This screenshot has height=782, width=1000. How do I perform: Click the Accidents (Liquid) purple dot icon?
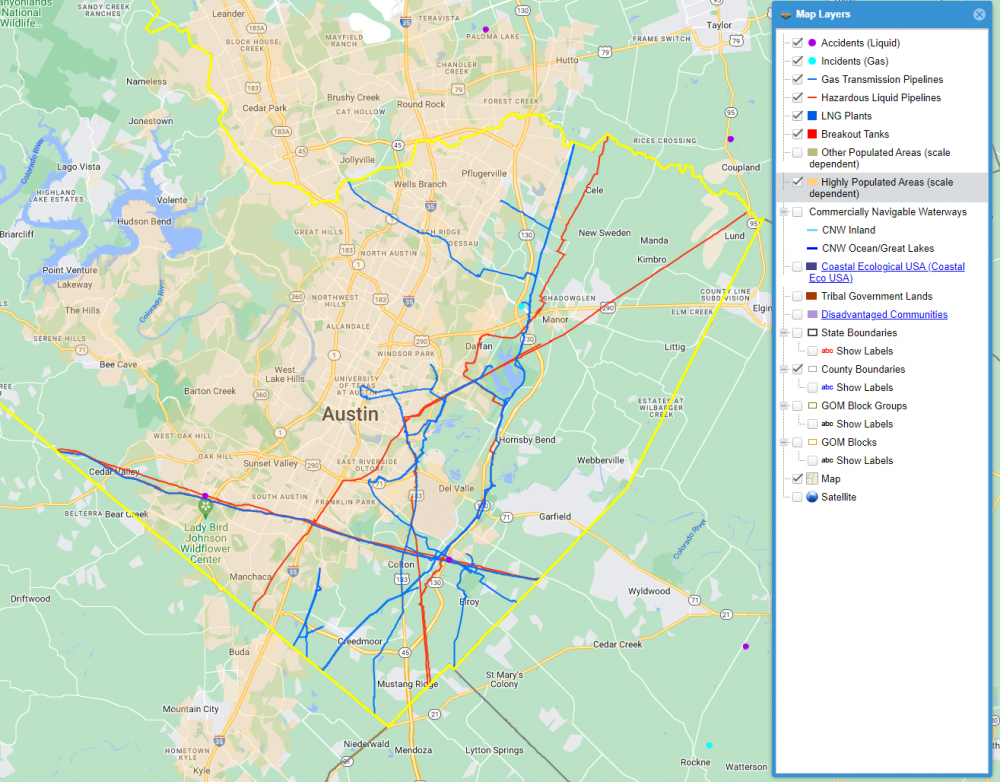coord(812,43)
